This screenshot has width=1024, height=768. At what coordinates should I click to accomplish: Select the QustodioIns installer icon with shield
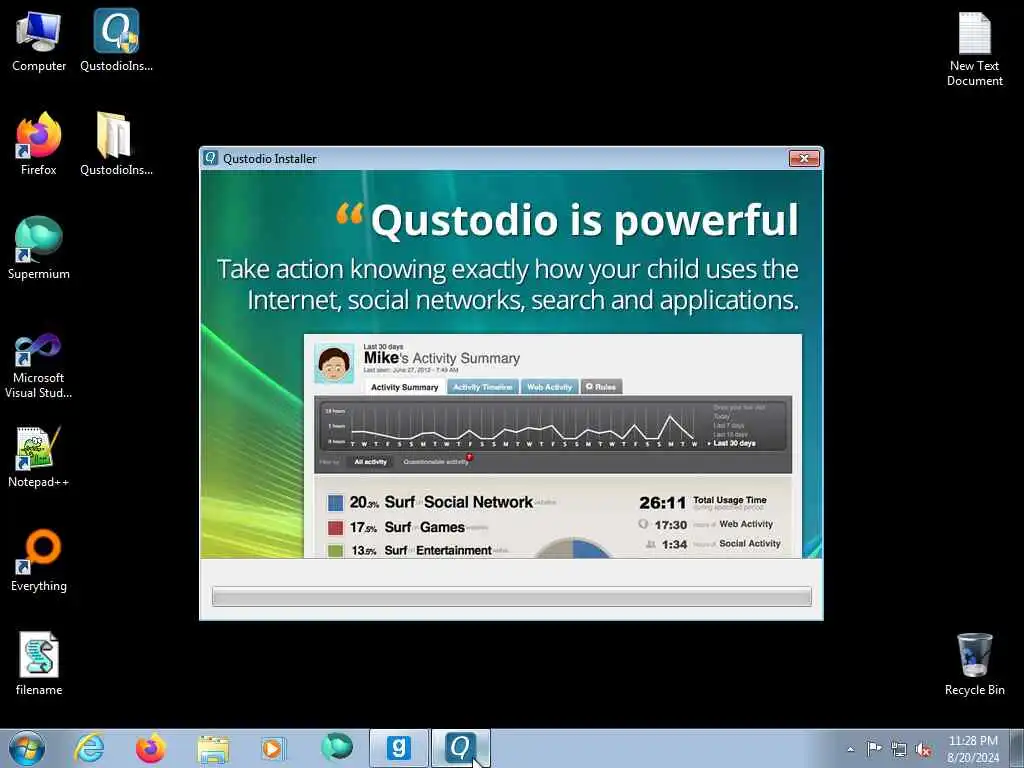pyautogui.click(x=116, y=40)
